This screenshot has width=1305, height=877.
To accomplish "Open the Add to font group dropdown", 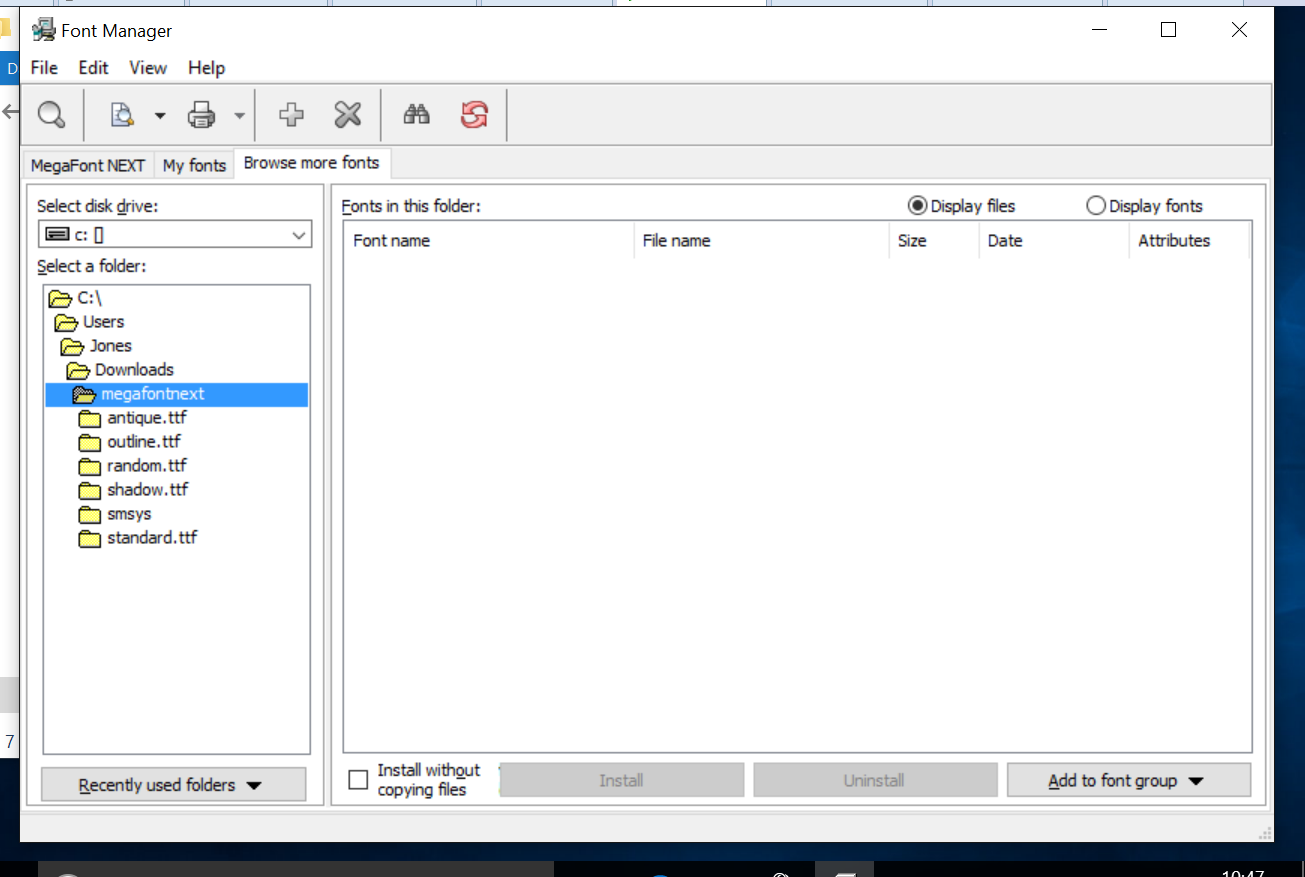I will point(1128,781).
